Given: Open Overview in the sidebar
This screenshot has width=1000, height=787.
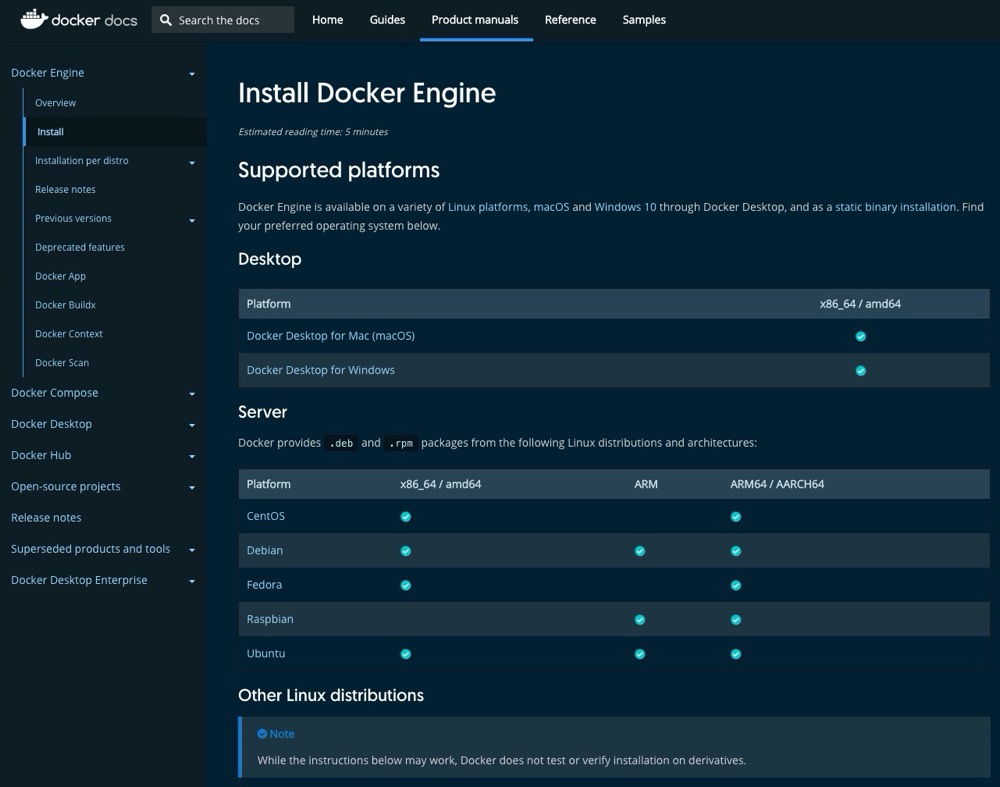Looking at the screenshot, I should click(x=55, y=103).
